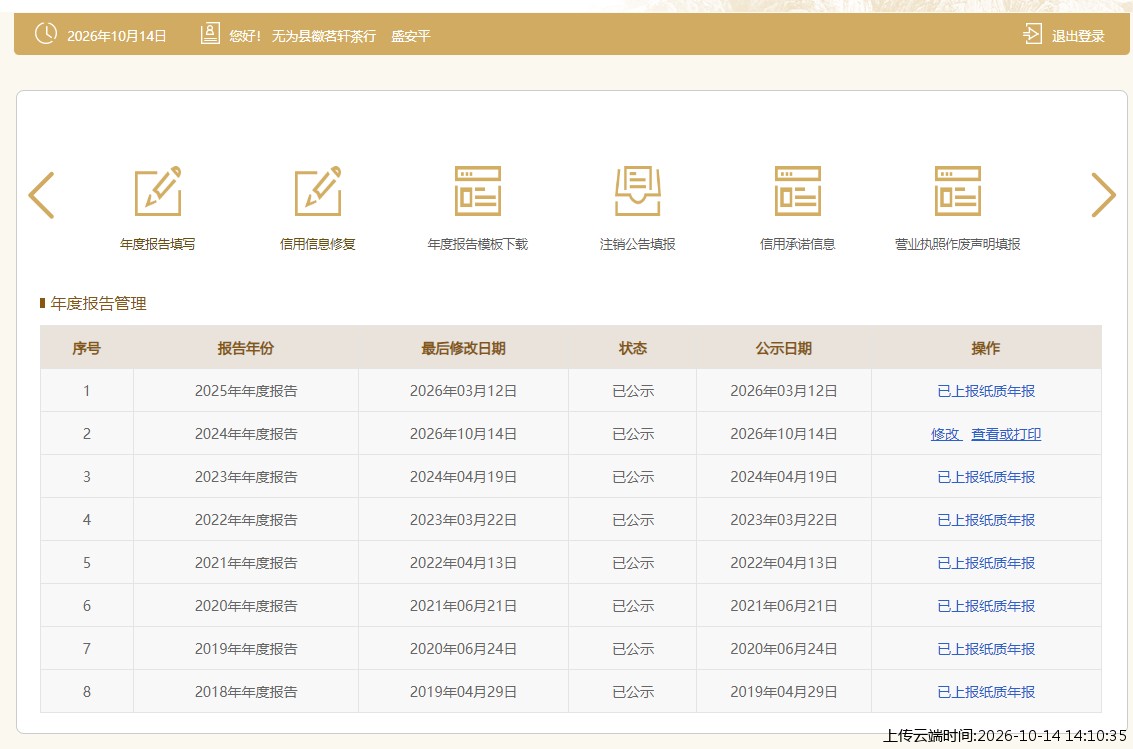This screenshot has height=749, width=1133.
Task: Click the 信用承诺信息 icon
Action: click(x=798, y=191)
